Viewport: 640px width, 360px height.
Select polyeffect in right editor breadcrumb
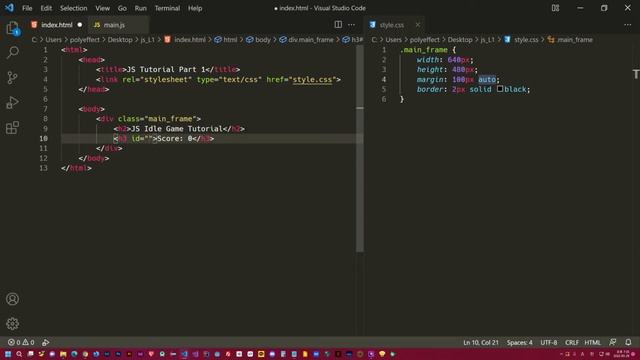424,40
